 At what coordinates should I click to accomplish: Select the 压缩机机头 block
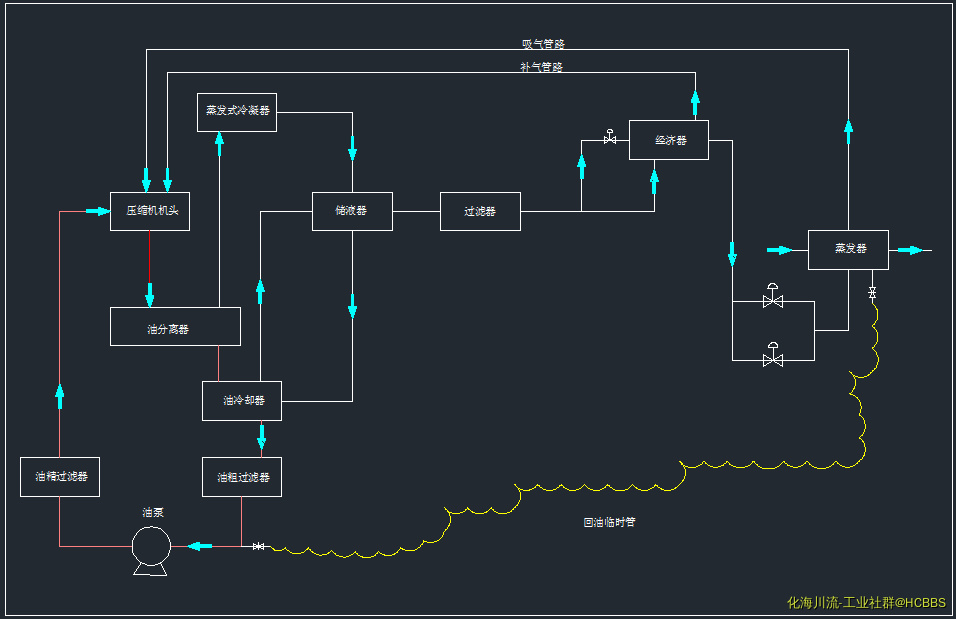pos(150,211)
